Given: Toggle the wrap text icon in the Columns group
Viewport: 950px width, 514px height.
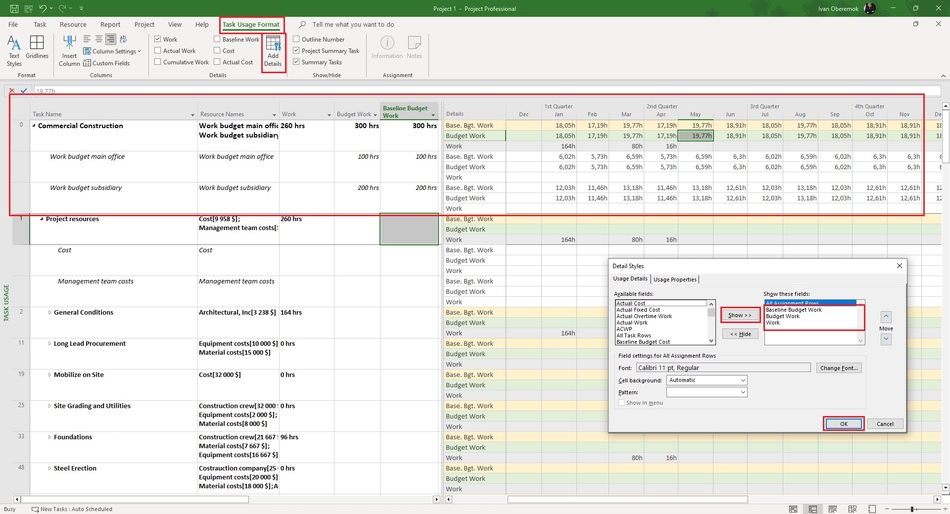Looking at the screenshot, I should tap(124, 39).
